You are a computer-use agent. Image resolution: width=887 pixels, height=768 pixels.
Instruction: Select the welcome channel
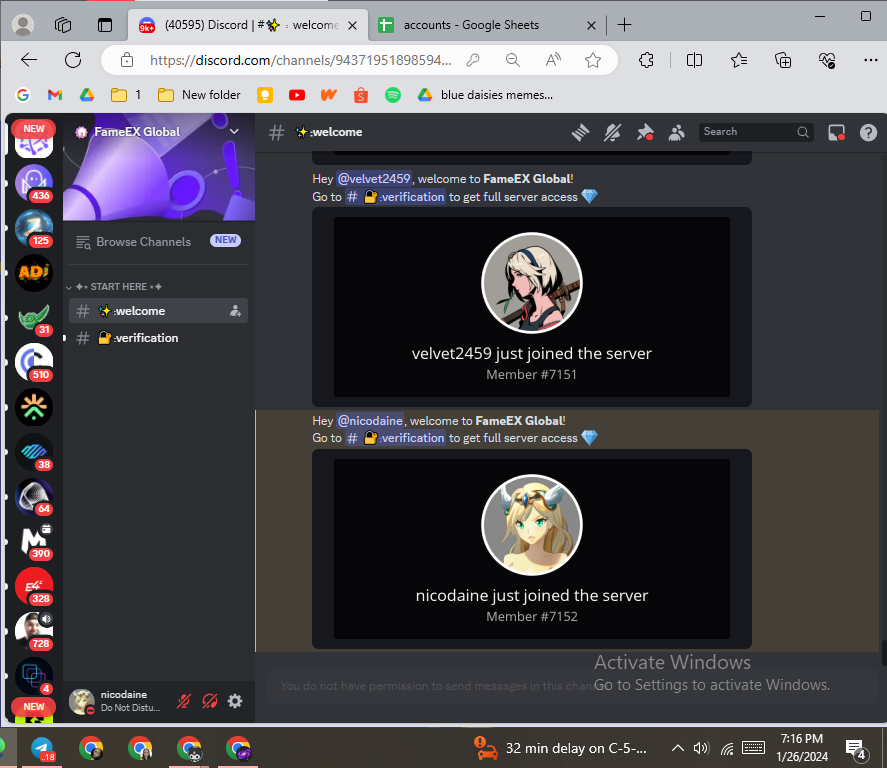coord(158,310)
